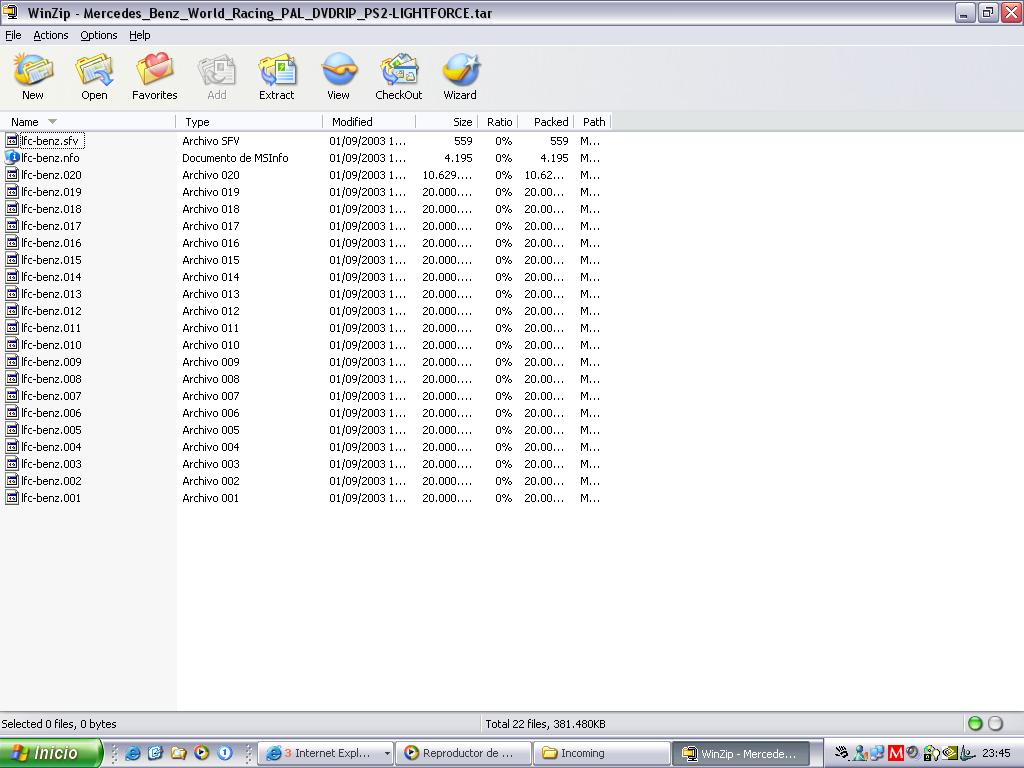Click the size value 4.195
The height and width of the screenshot is (768, 1024).
(457, 158)
